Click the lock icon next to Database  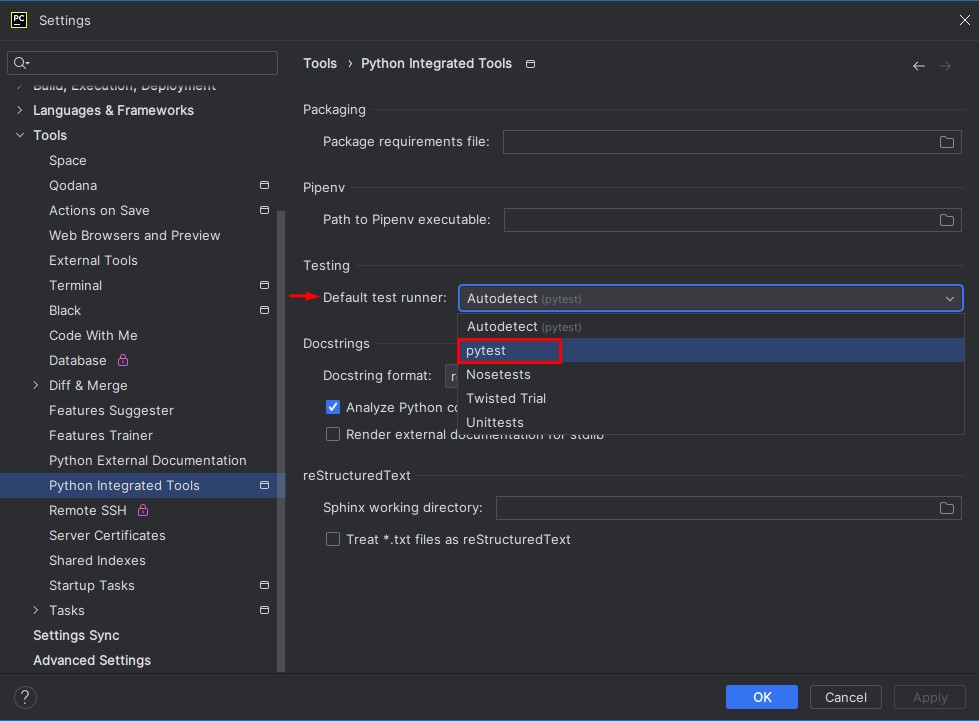(x=123, y=361)
